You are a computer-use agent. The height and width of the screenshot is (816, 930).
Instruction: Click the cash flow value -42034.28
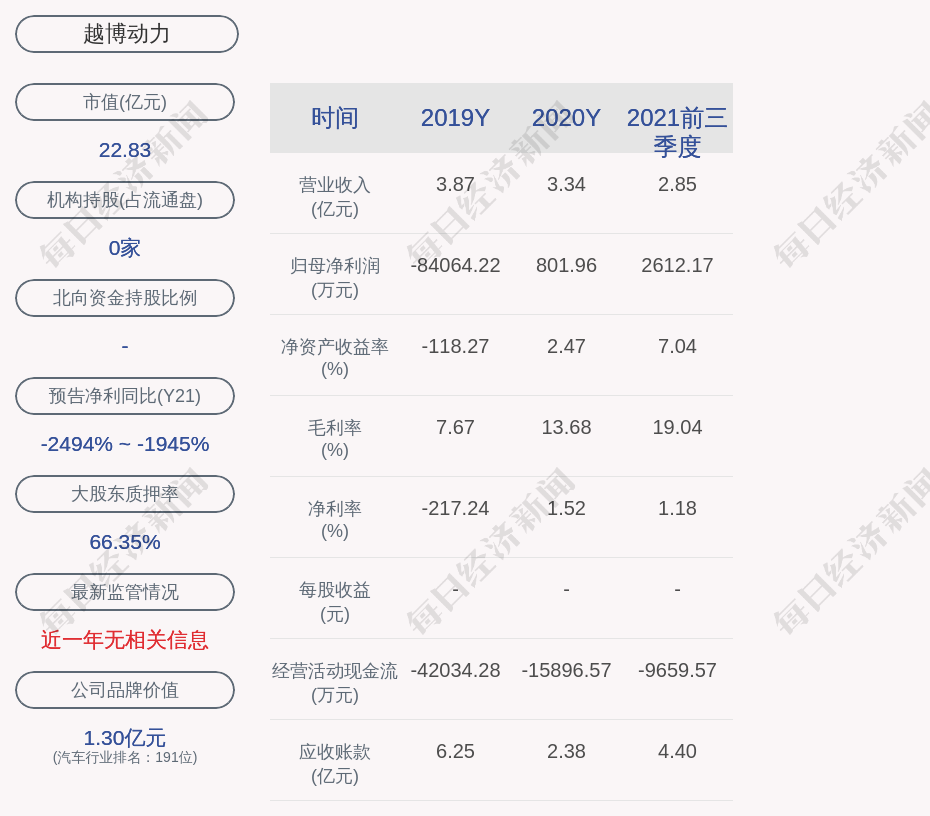[x=456, y=670]
